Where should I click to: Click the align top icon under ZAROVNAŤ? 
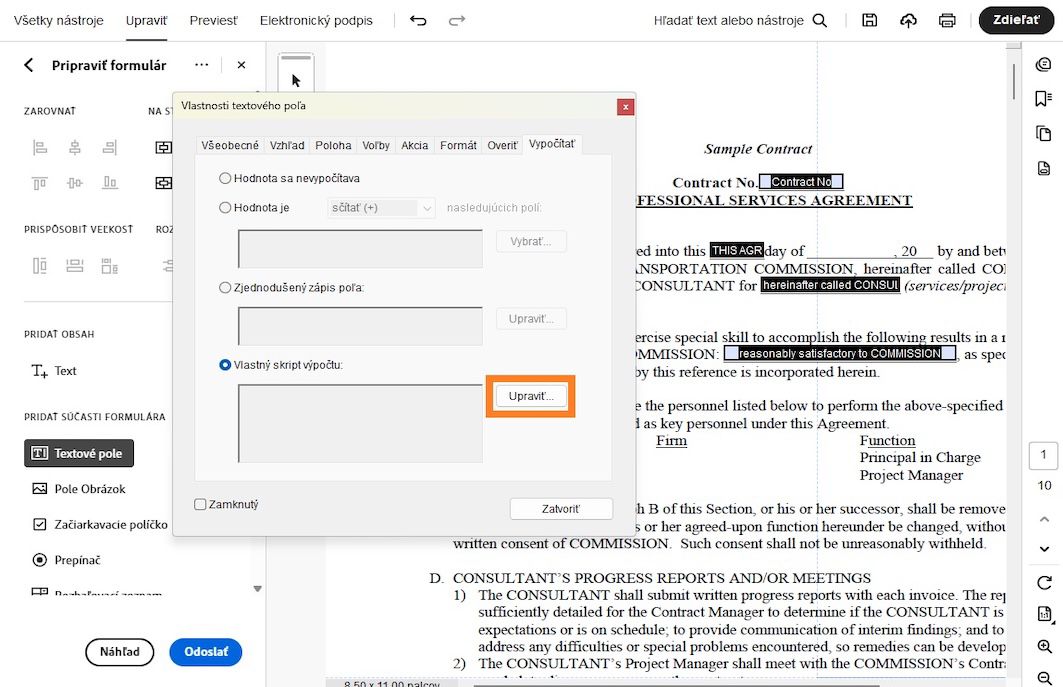pyautogui.click(x=40, y=182)
